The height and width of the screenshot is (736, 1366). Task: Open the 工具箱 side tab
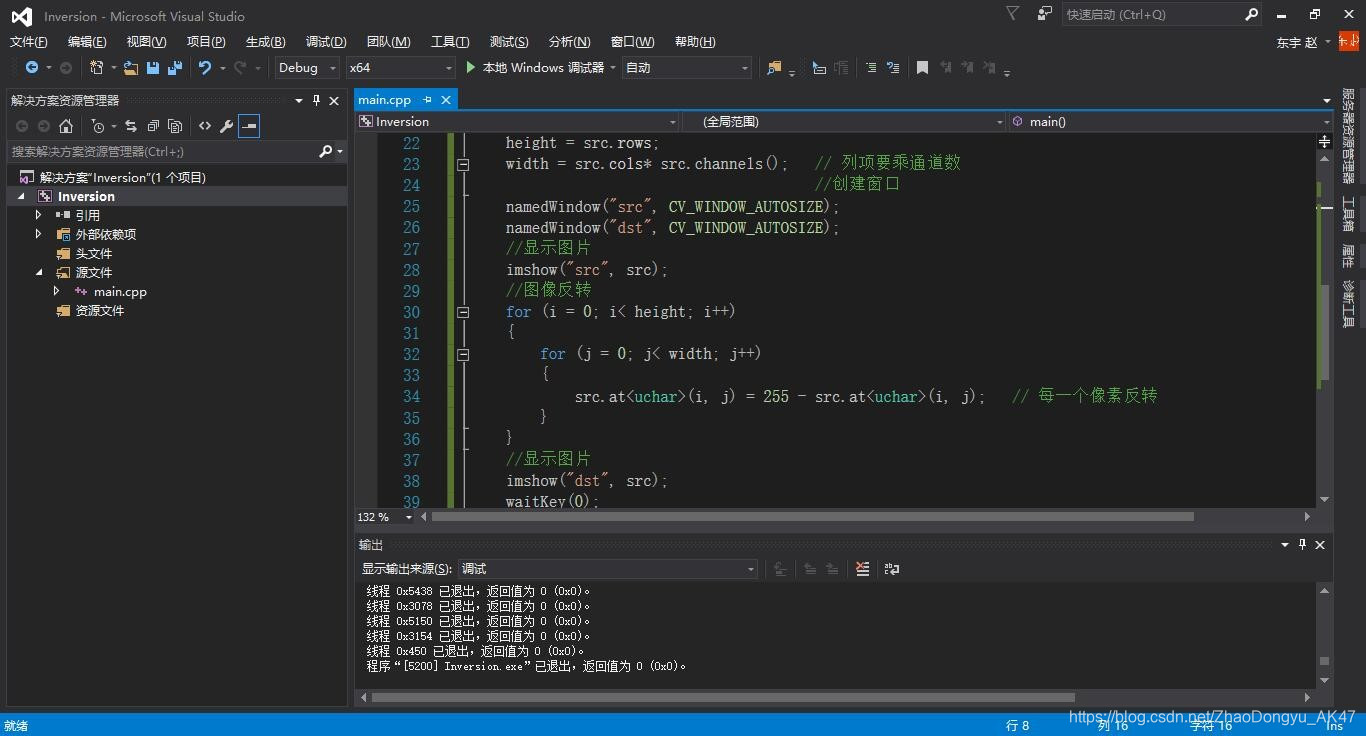point(1348,214)
